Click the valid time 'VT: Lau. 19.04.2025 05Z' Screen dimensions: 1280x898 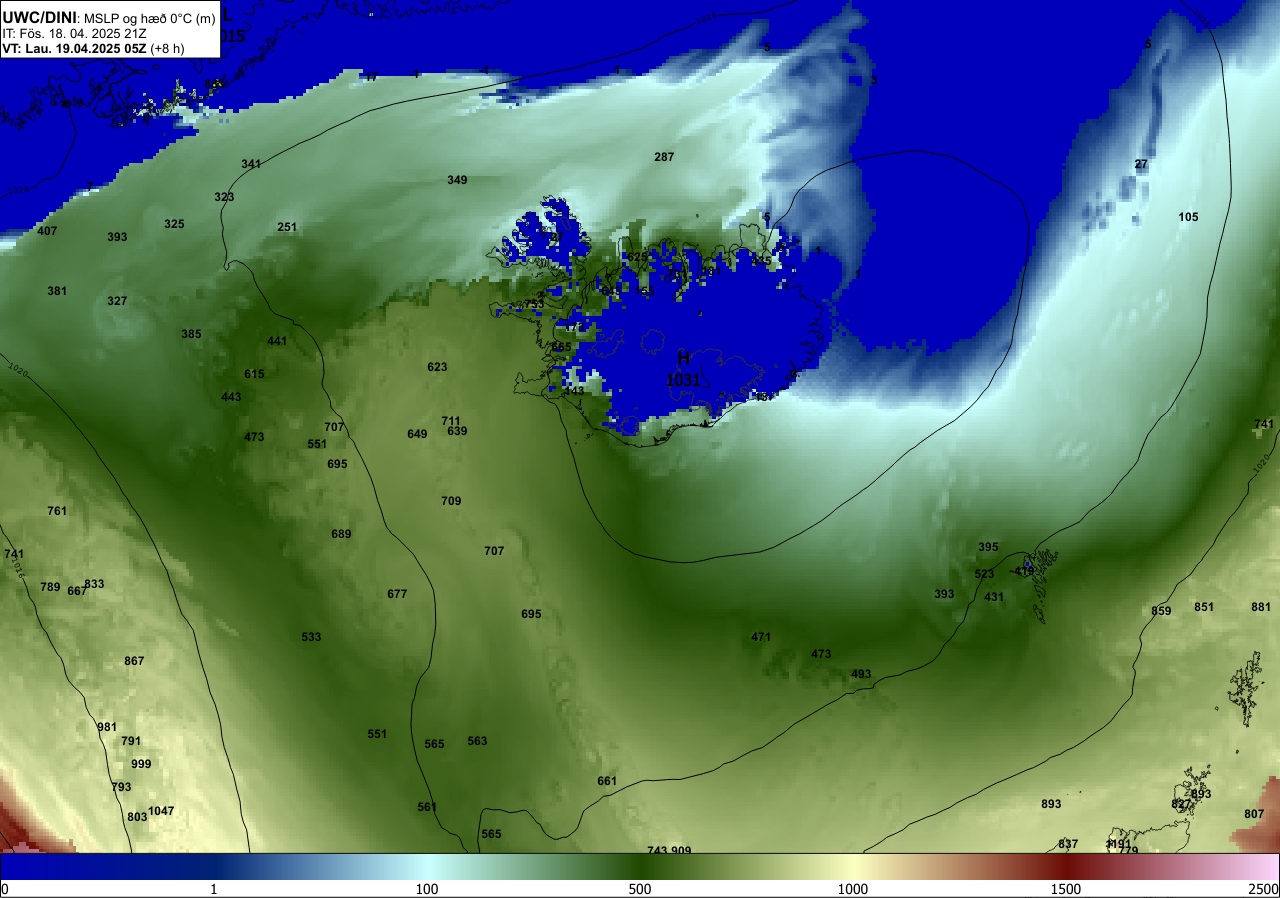(74, 47)
